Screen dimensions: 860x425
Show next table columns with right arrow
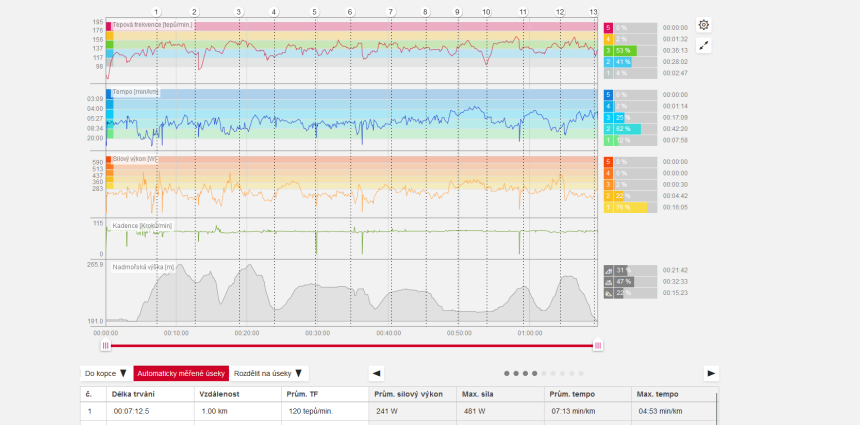coord(711,373)
